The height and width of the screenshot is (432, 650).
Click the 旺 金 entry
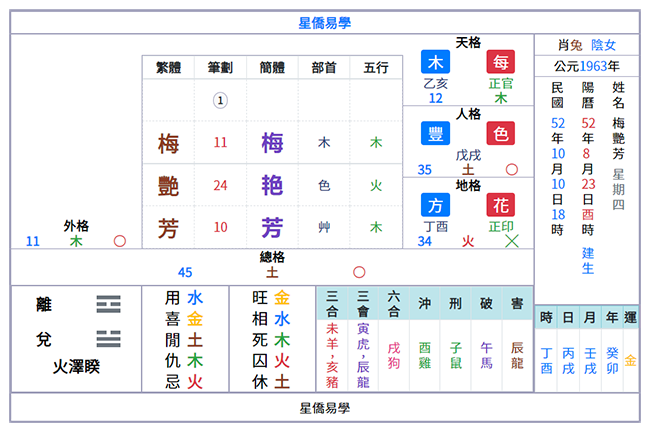click(x=271, y=298)
